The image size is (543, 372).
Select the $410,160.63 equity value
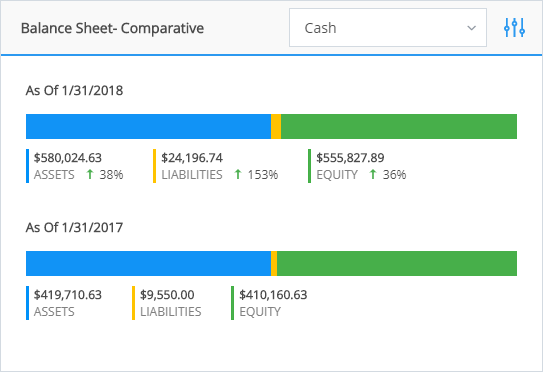click(x=273, y=295)
